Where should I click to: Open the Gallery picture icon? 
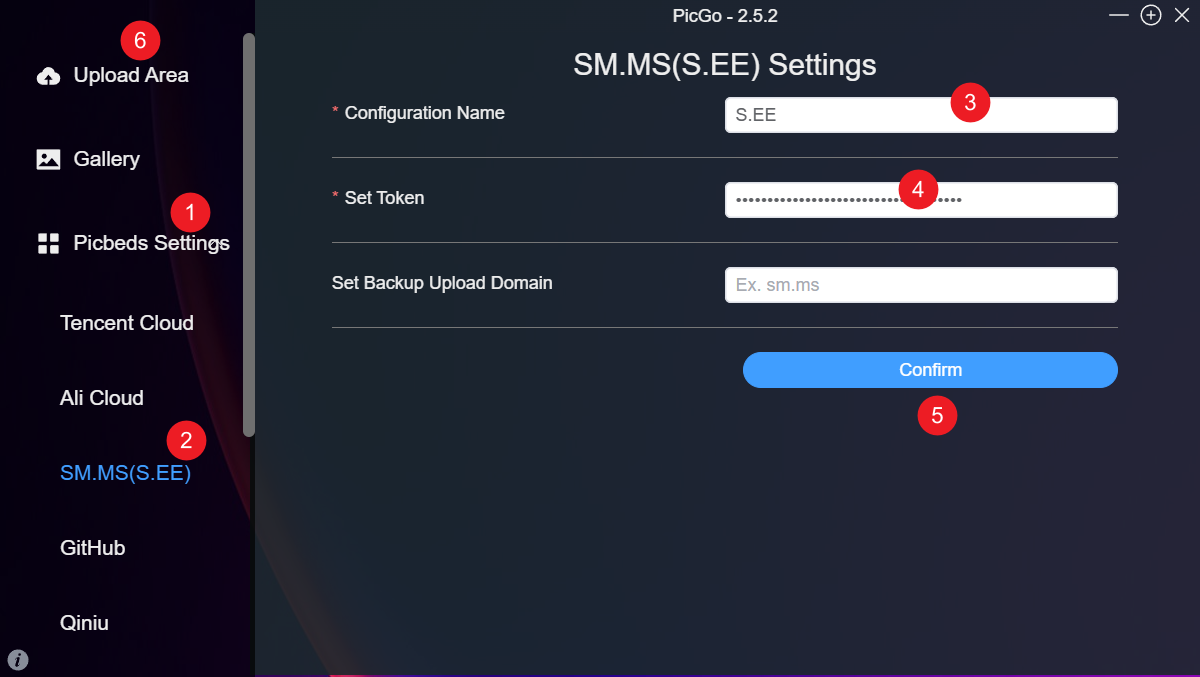pos(47,158)
